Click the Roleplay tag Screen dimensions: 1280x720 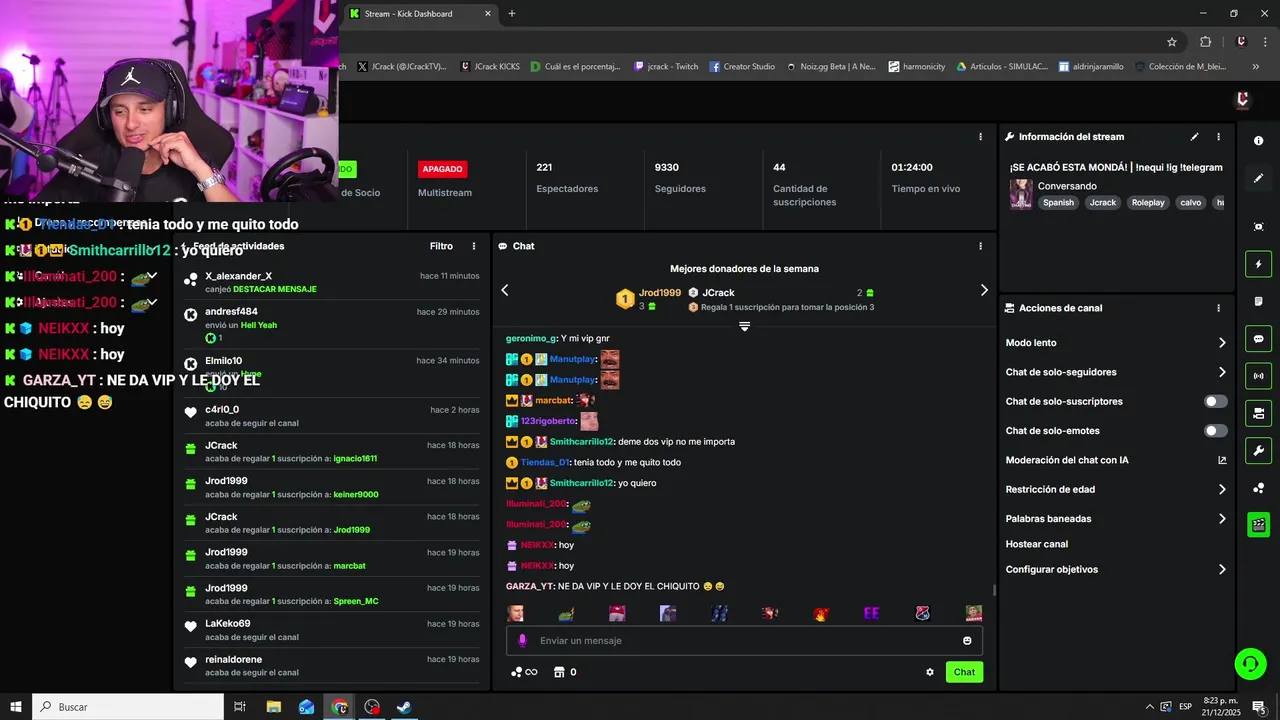coord(1148,202)
